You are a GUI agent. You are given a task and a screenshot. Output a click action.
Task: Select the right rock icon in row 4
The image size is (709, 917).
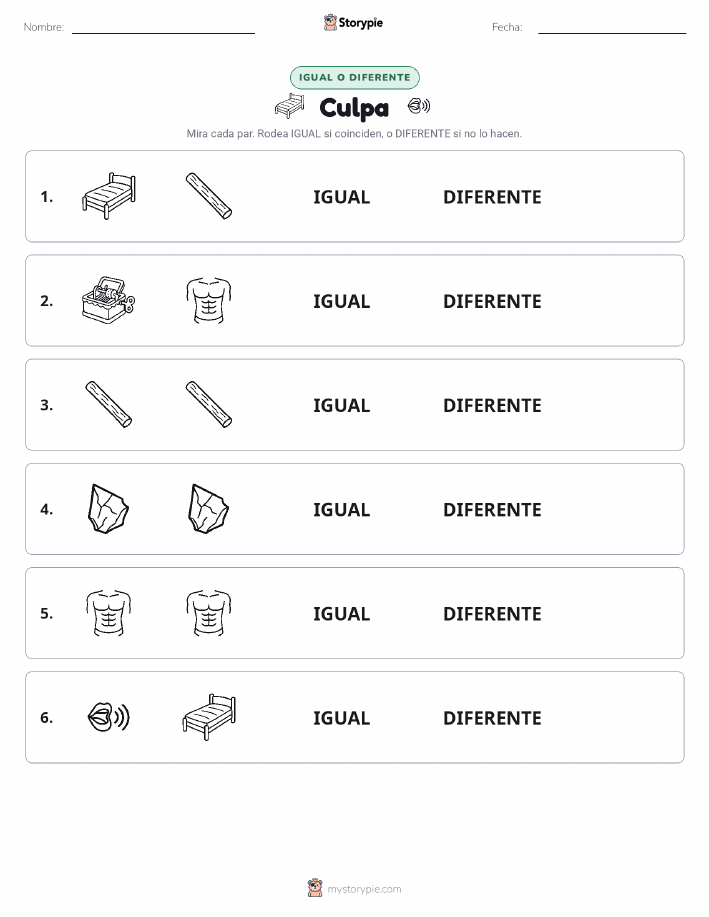(209, 508)
